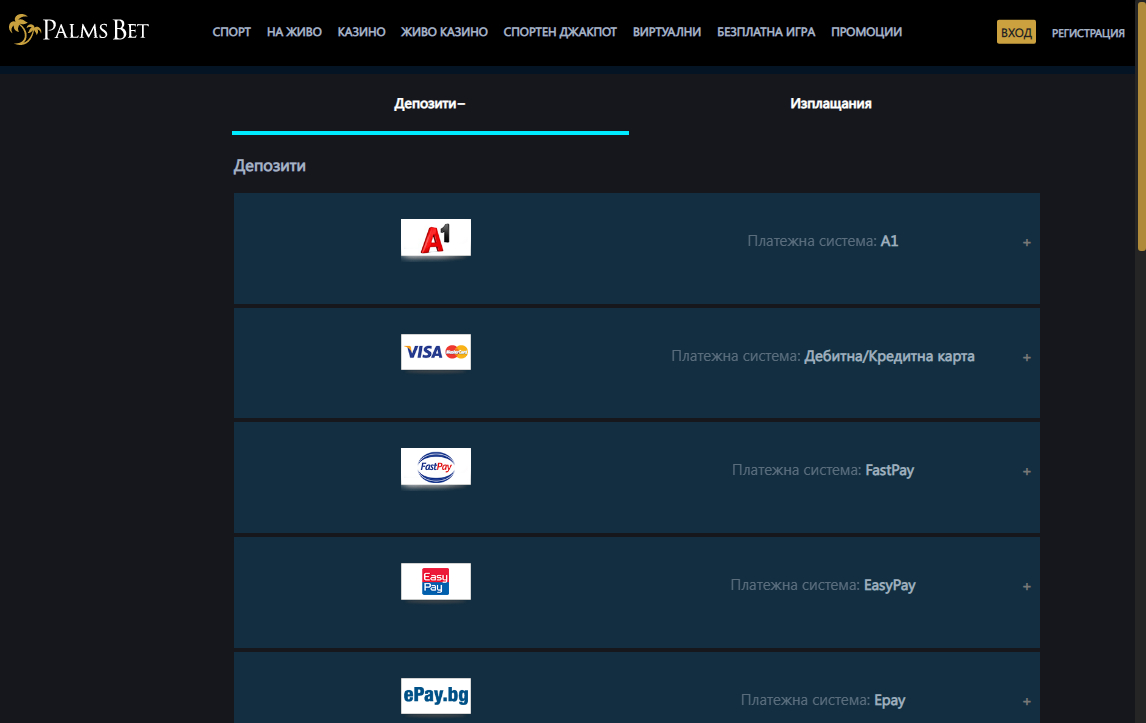Open the НА ЖИВО menu
This screenshot has height=723, width=1146.
294,32
